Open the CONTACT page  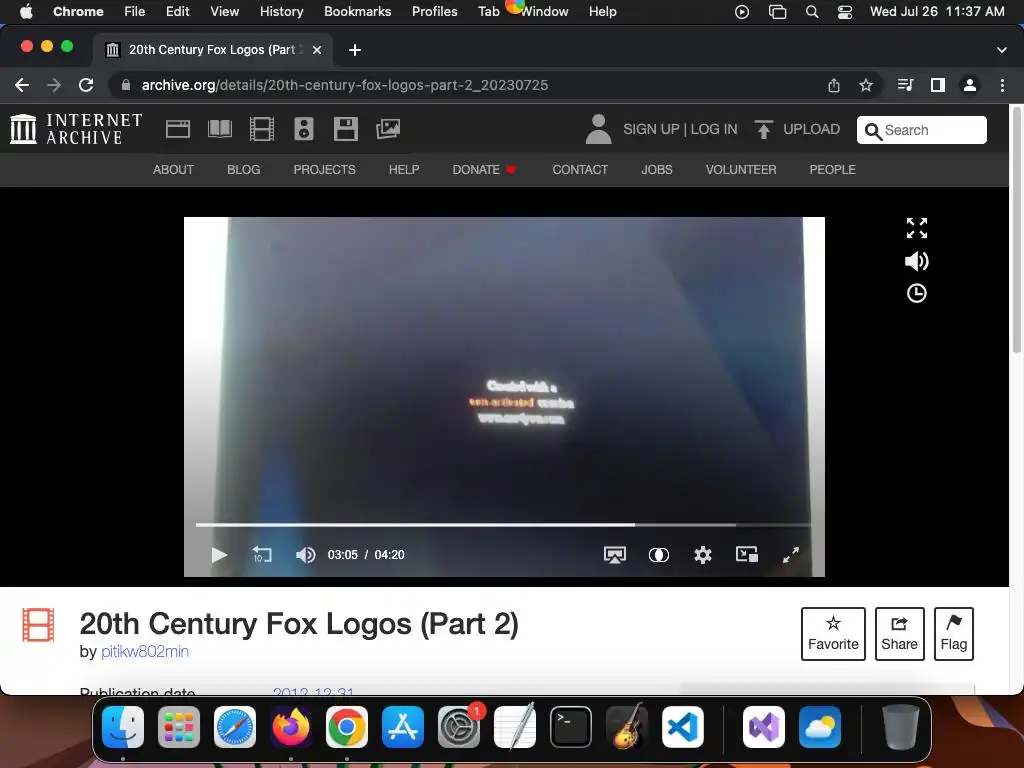coord(580,170)
